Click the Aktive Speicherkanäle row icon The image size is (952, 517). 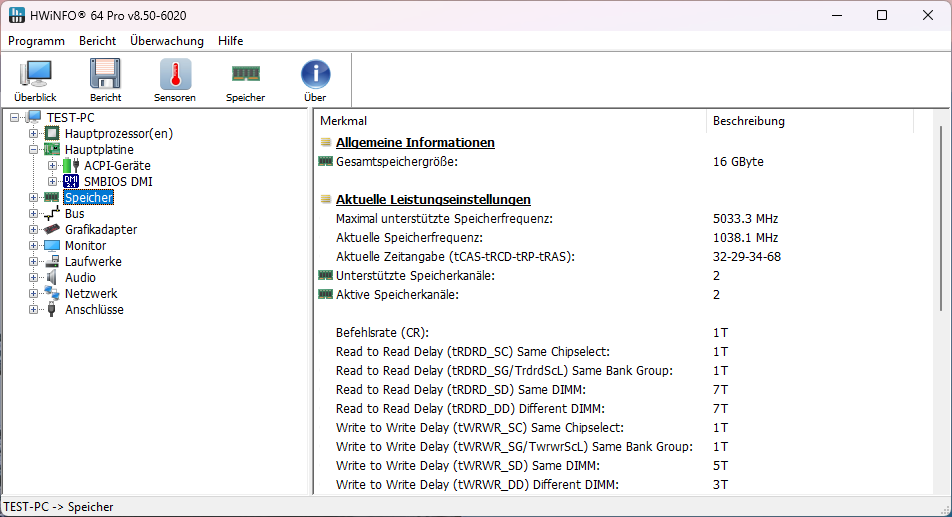point(325,294)
